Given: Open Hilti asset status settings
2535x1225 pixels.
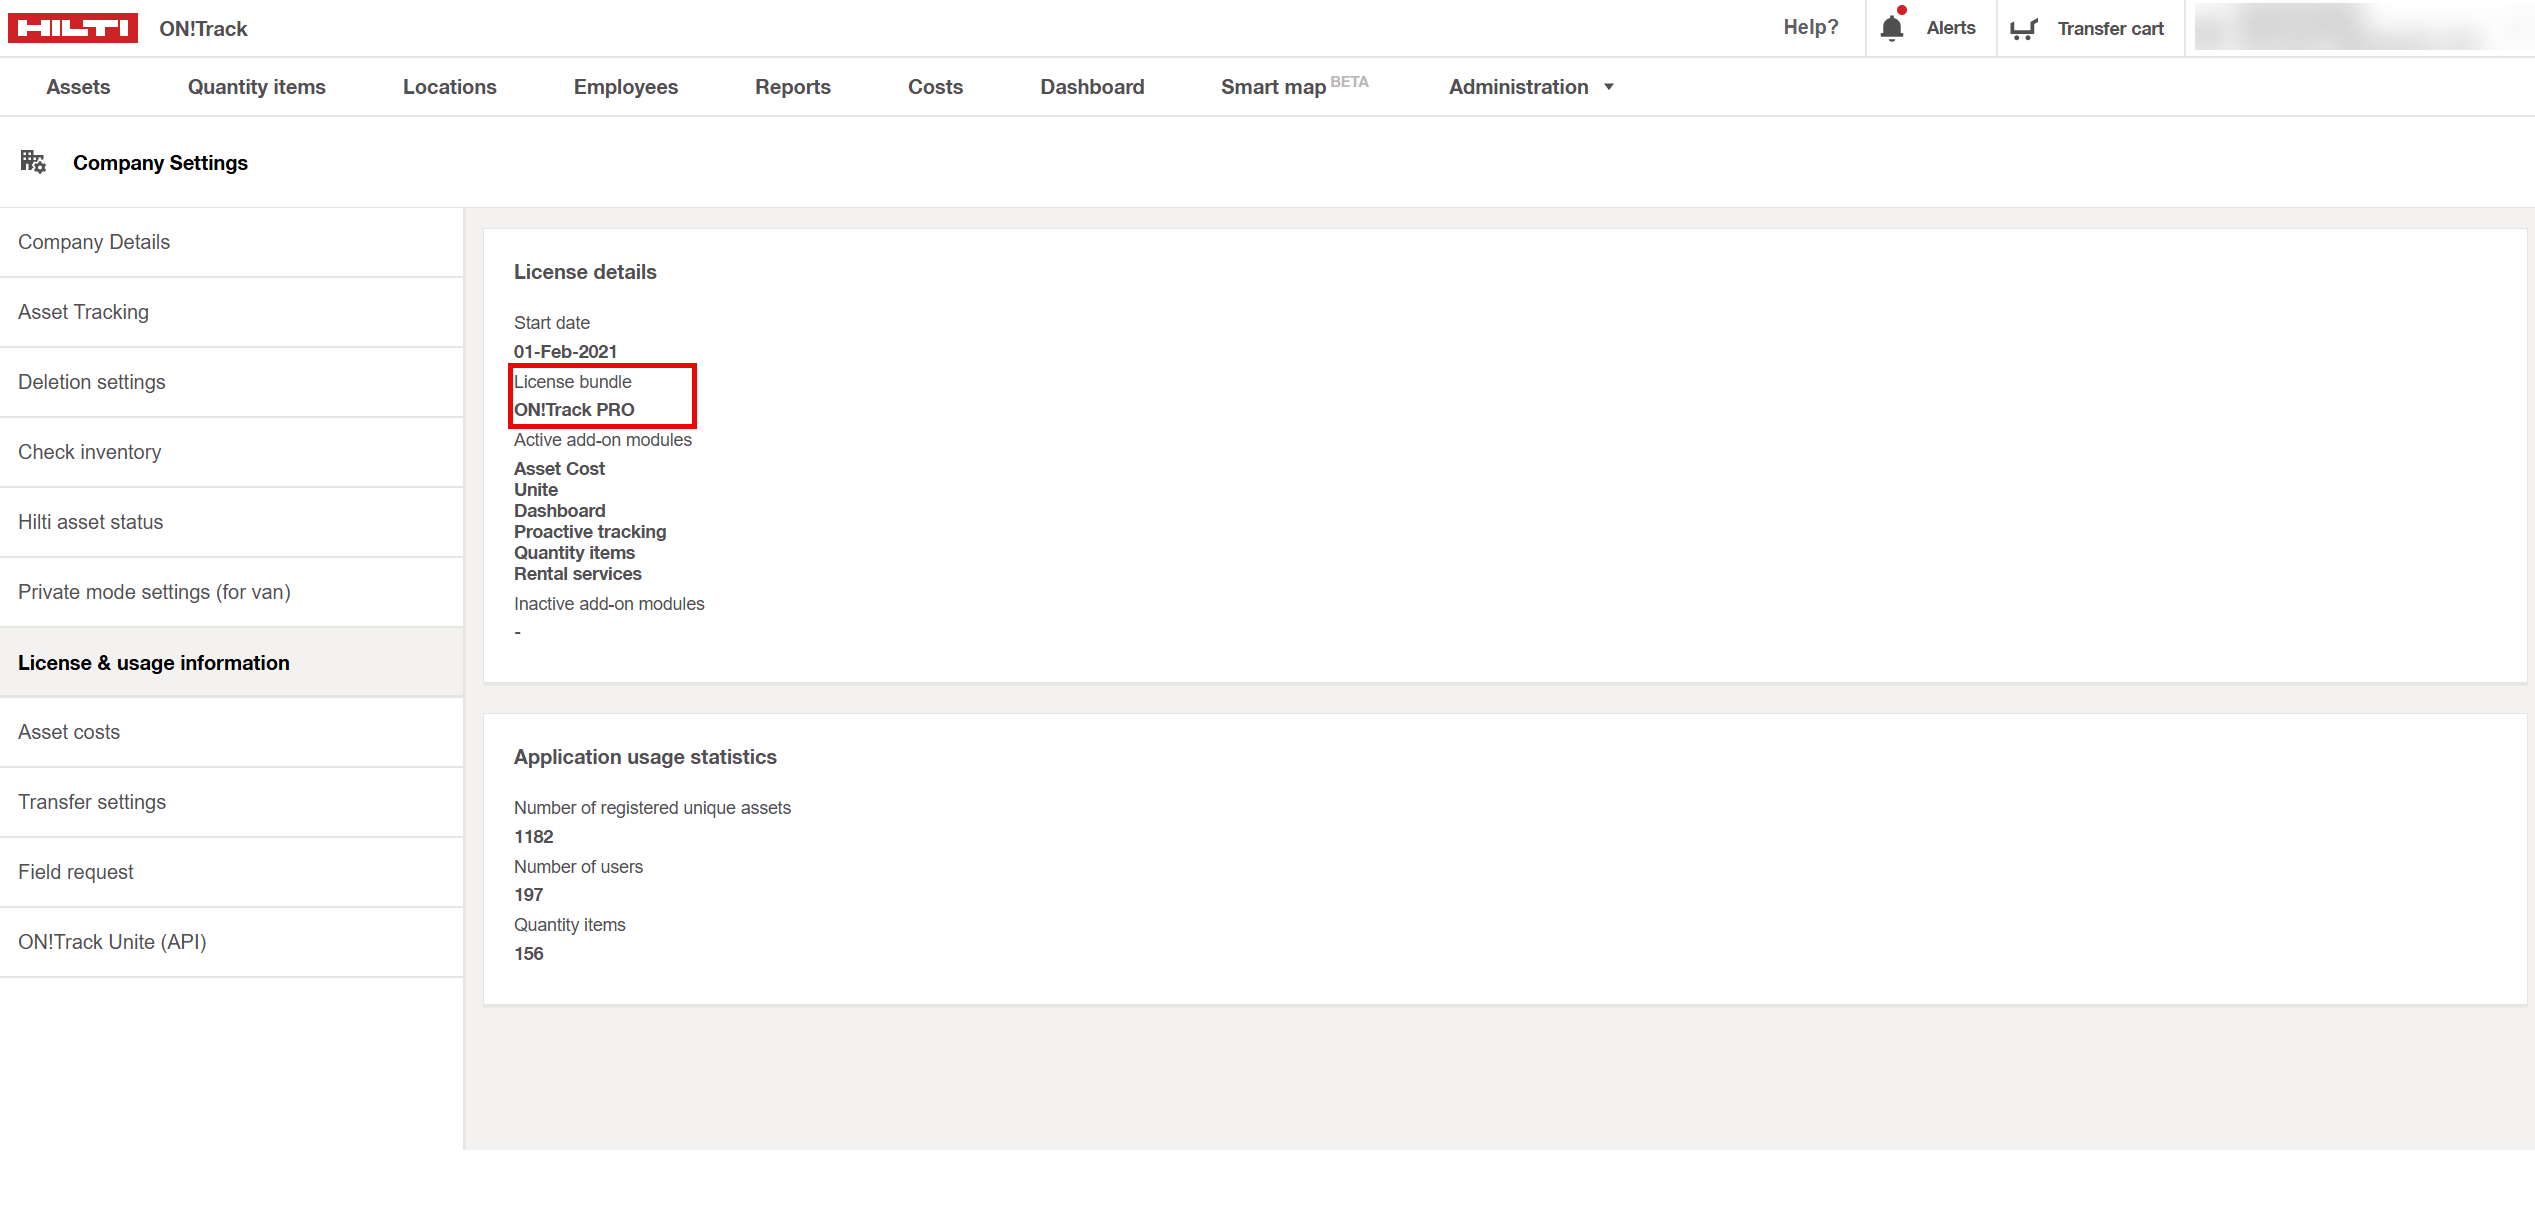Looking at the screenshot, I should pyautogui.click(x=90, y=522).
